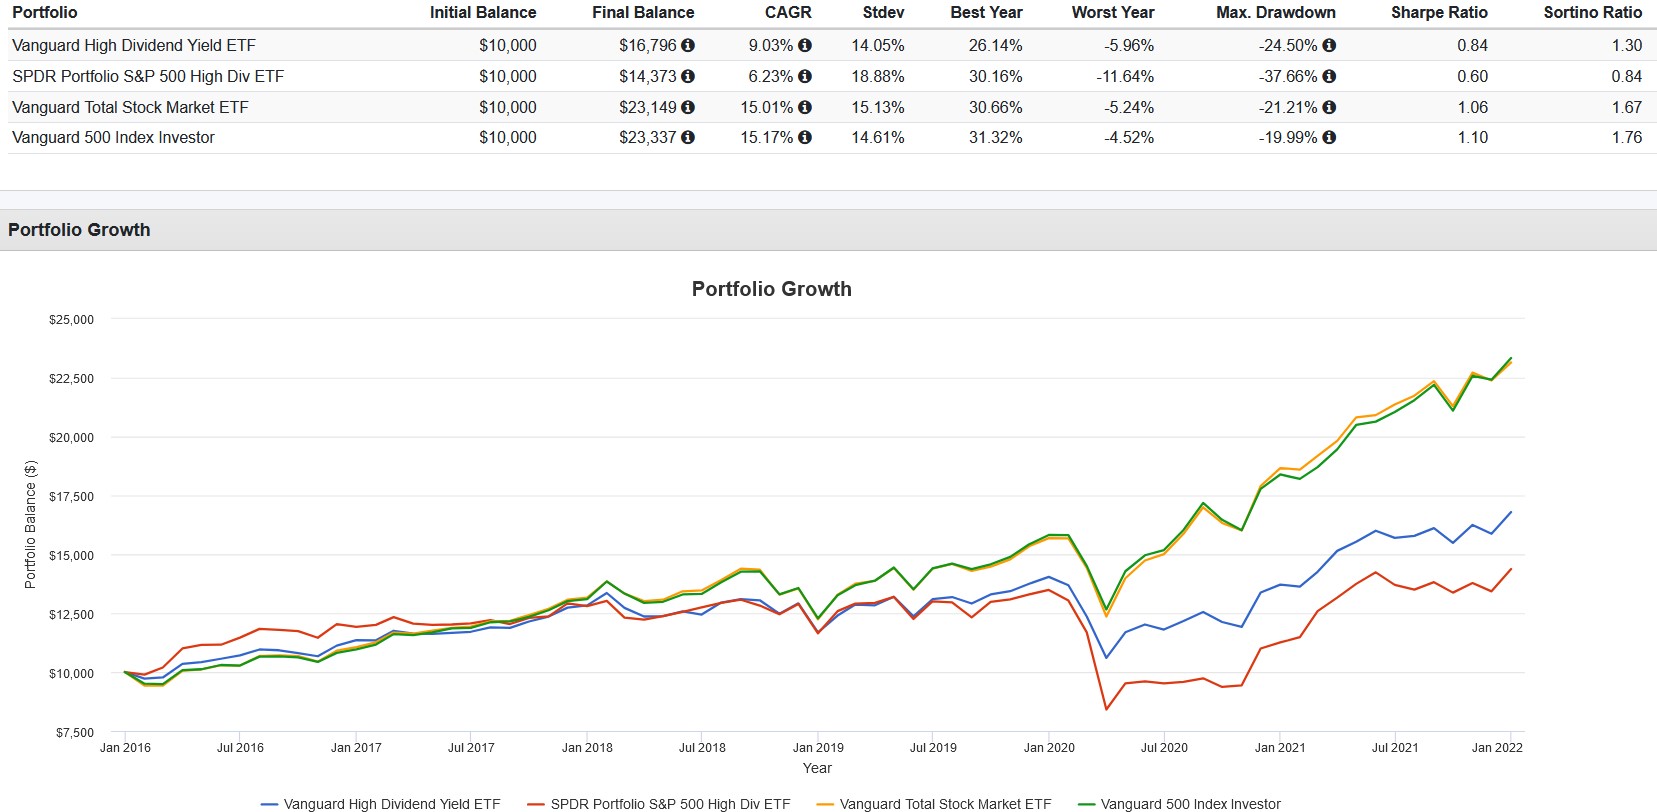This screenshot has height=812, width=1657.
Task: Click the Max. Drawdown column header
Action: (x=1276, y=12)
